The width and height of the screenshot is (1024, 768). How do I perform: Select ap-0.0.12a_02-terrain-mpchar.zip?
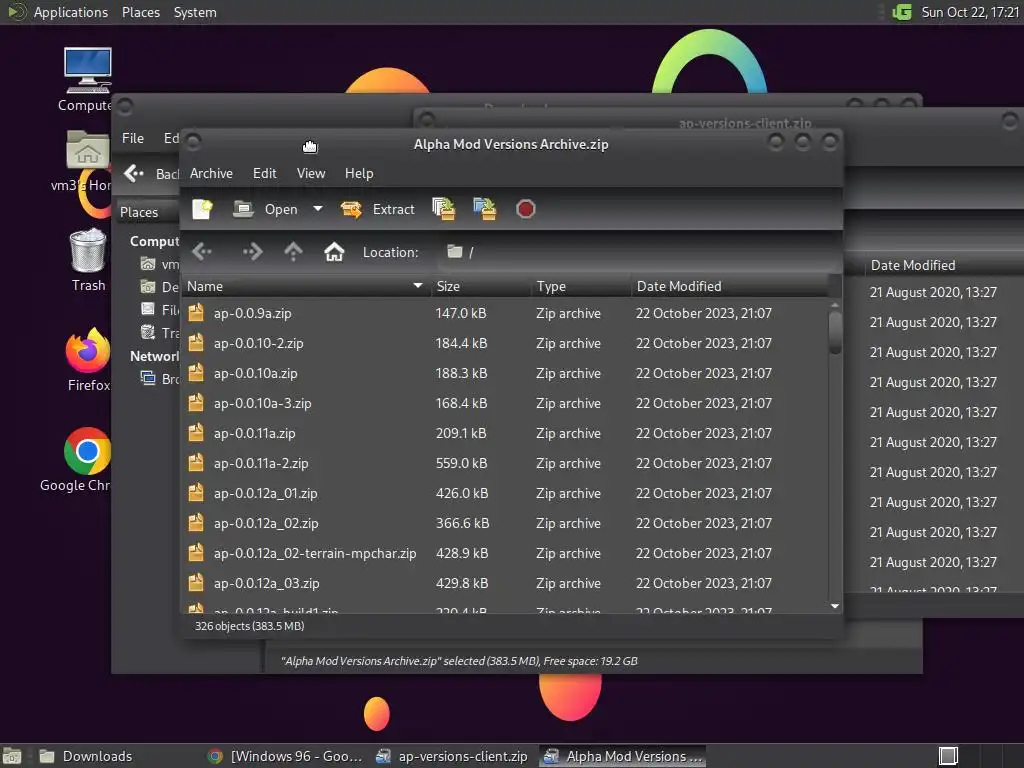click(504, 553)
